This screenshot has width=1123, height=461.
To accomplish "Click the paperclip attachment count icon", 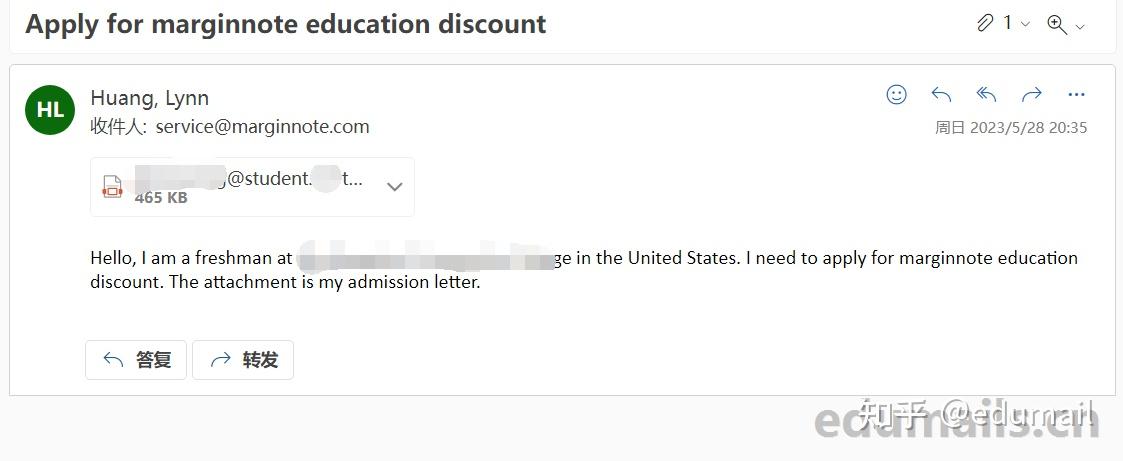I will coord(986,24).
